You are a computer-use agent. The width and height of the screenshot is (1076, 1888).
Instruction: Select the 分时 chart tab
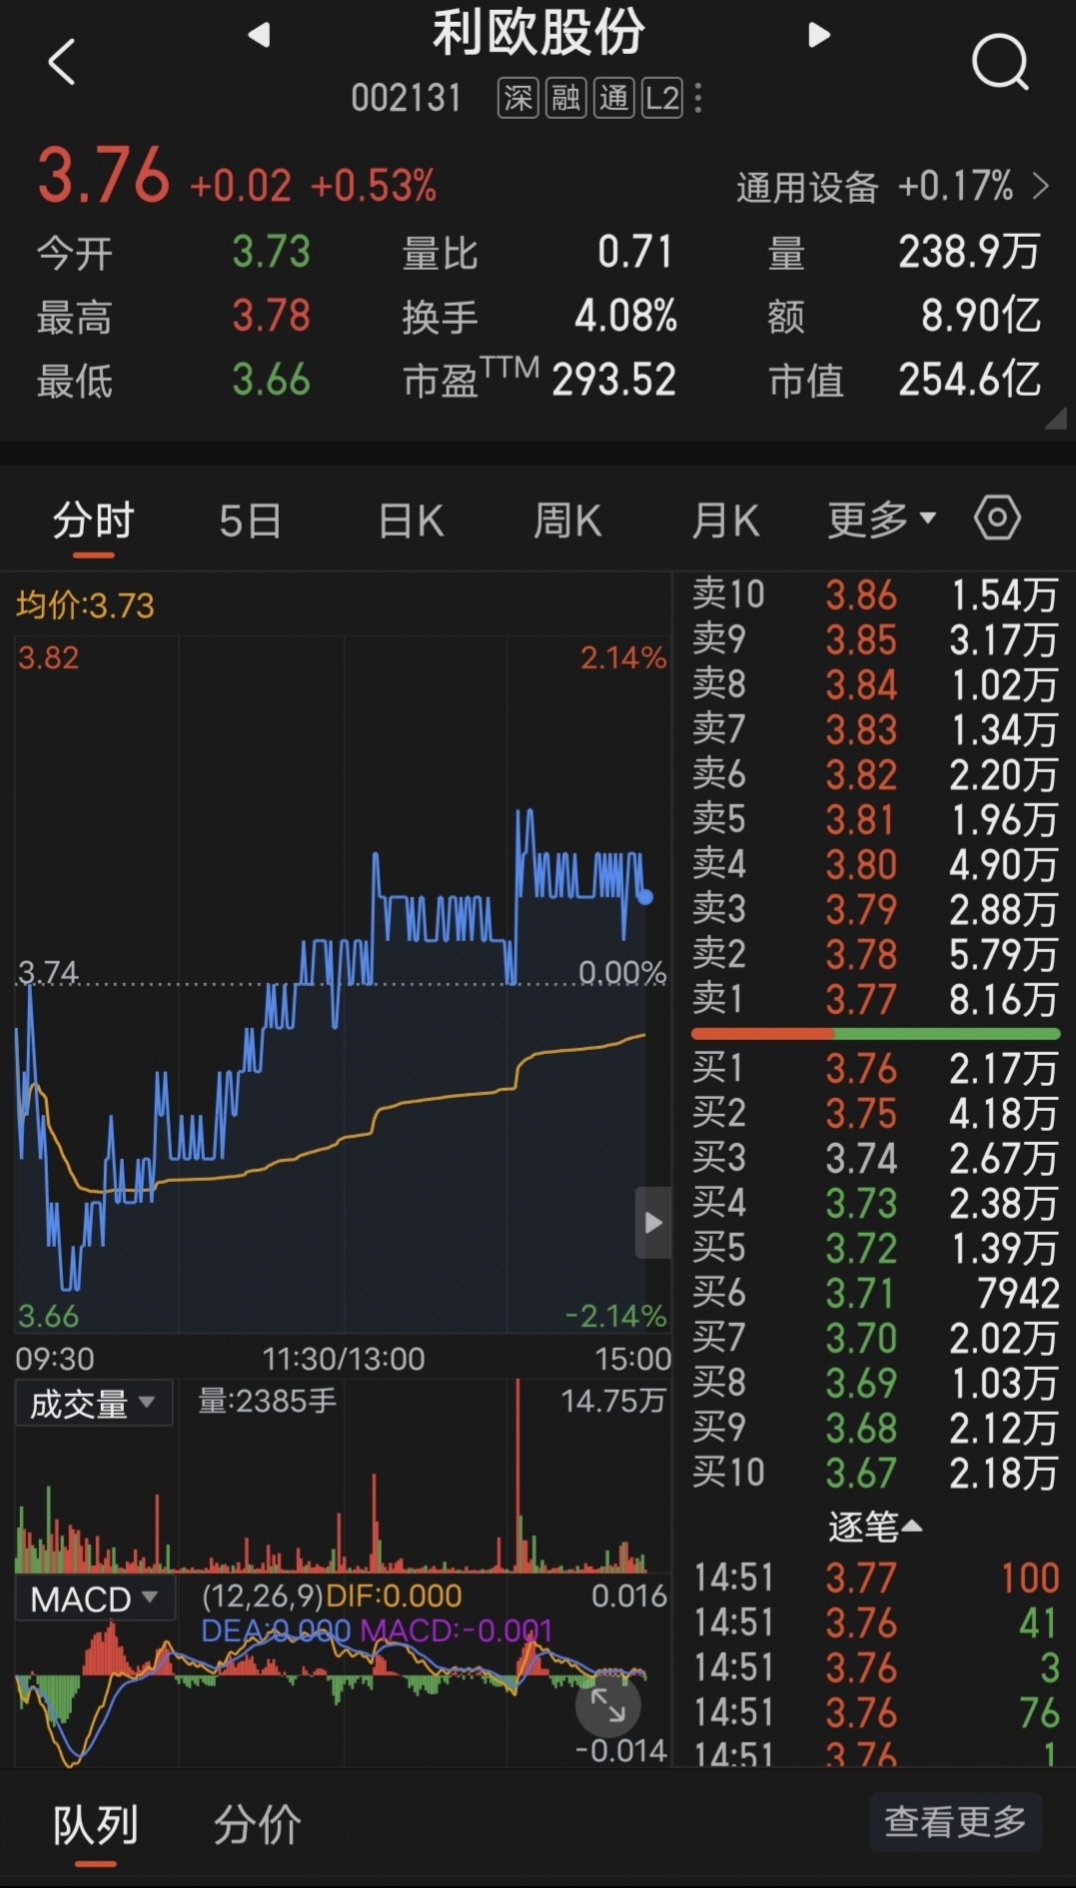pyautogui.click(x=93, y=521)
